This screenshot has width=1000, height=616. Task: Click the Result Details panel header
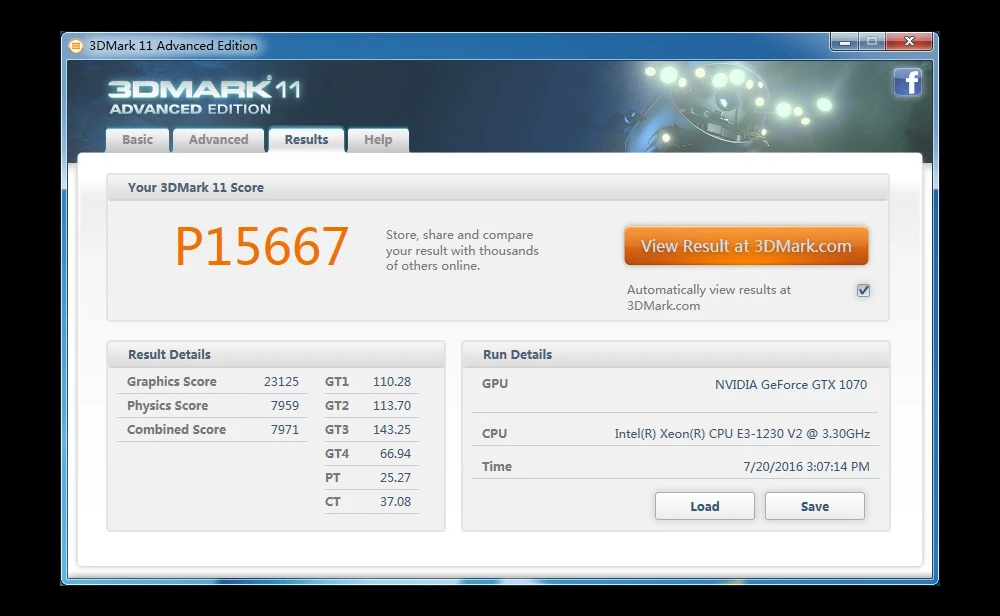[276, 355]
